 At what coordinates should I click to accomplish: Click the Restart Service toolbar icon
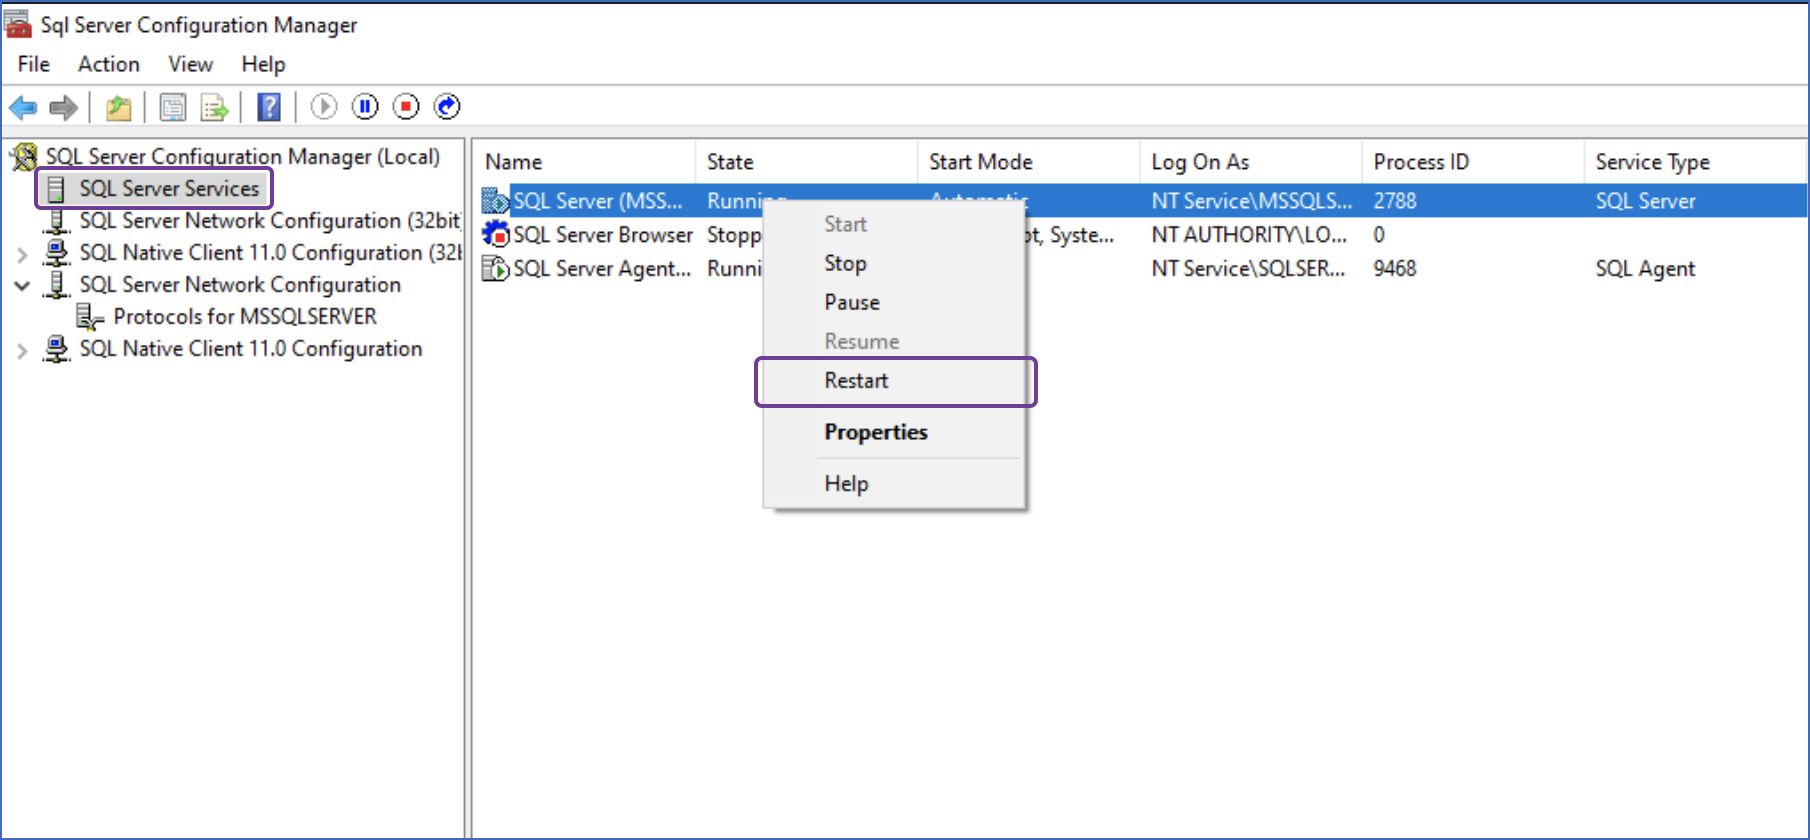(447, 106)
